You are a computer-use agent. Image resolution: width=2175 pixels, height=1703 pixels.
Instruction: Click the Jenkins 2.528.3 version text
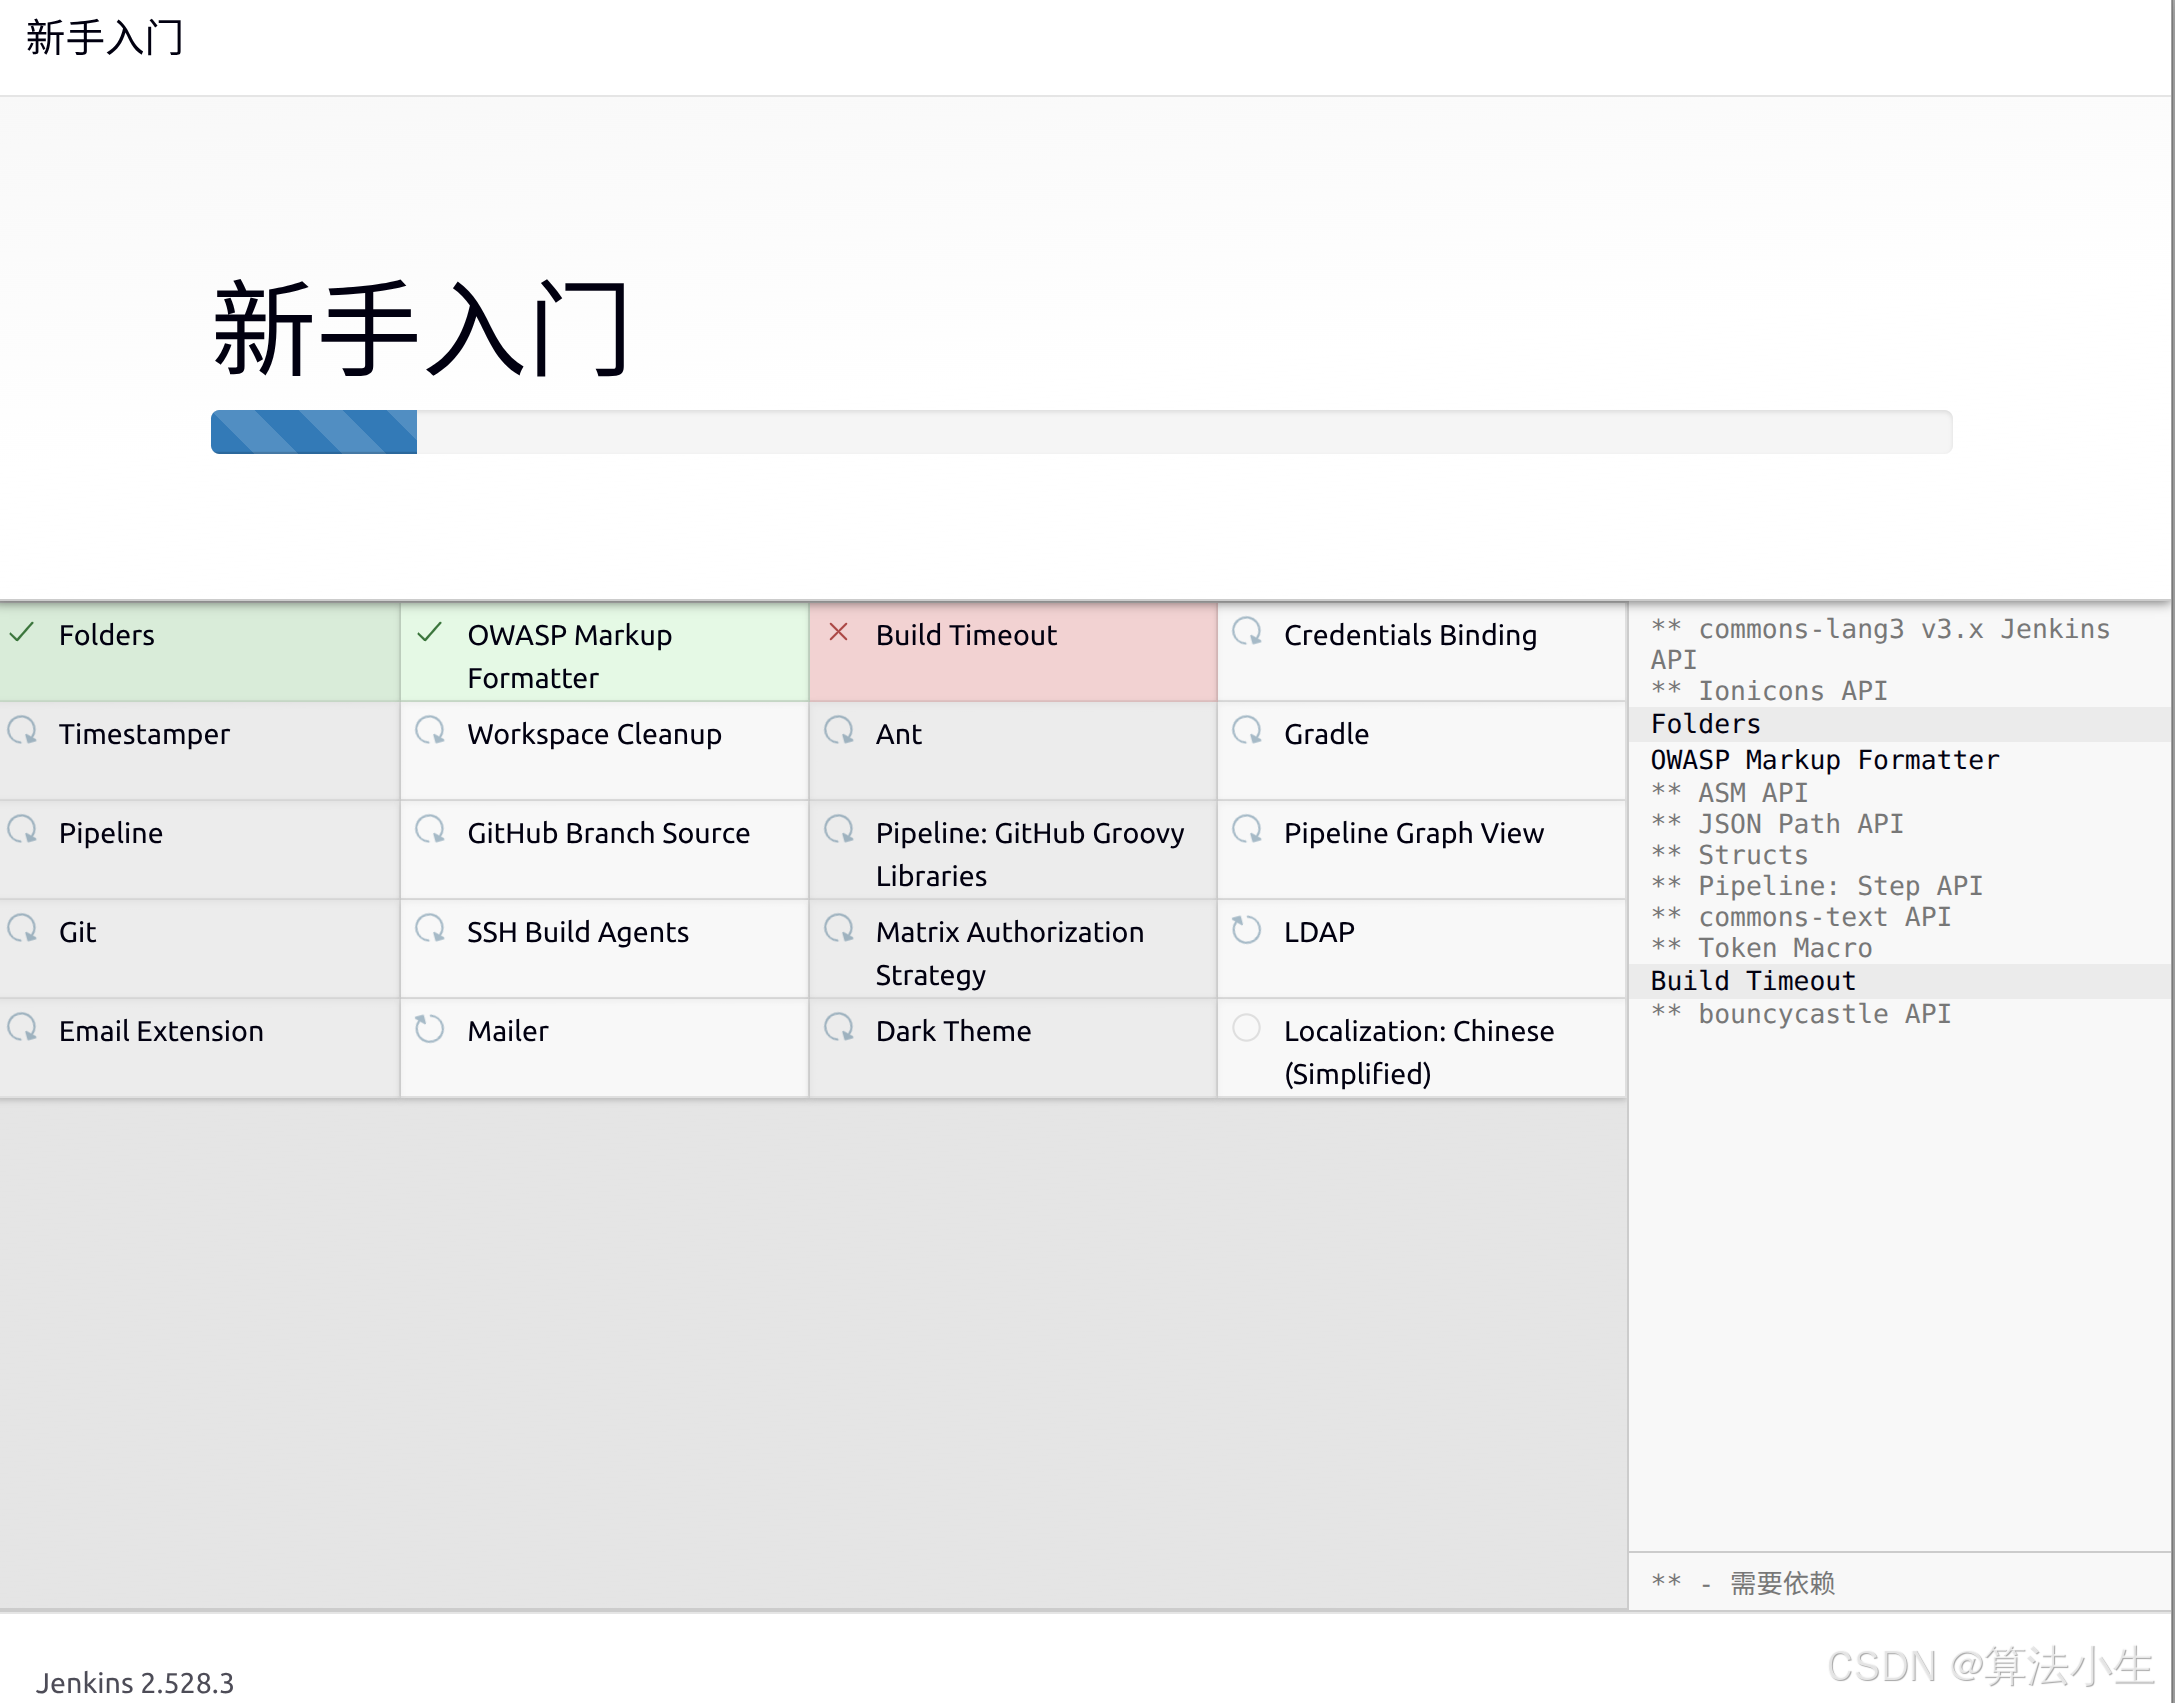coord(135,1683)
